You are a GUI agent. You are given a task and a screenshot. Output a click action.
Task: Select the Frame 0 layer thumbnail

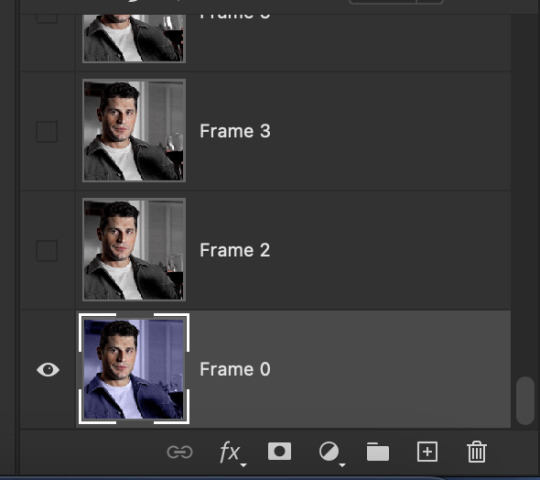[134, 369]
